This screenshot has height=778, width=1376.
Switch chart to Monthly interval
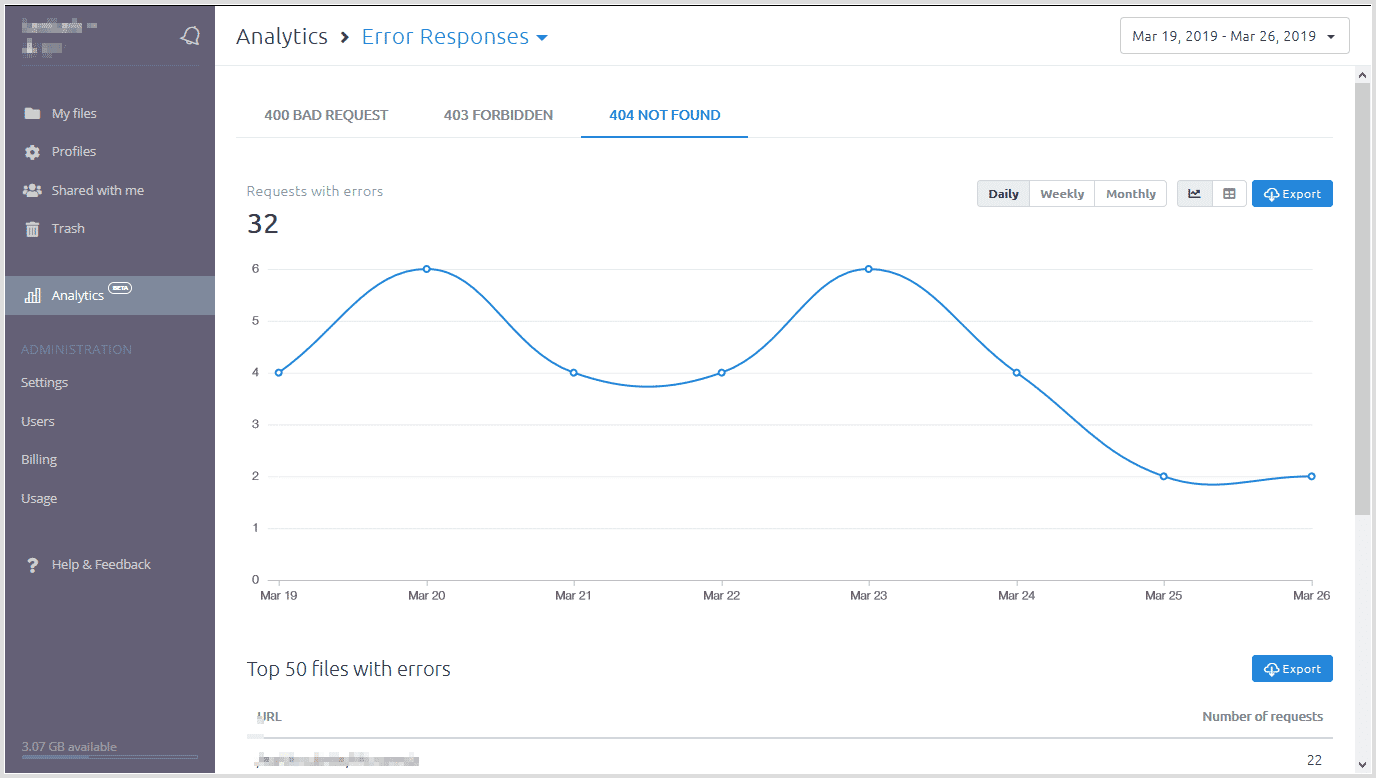click(1130, 194)
